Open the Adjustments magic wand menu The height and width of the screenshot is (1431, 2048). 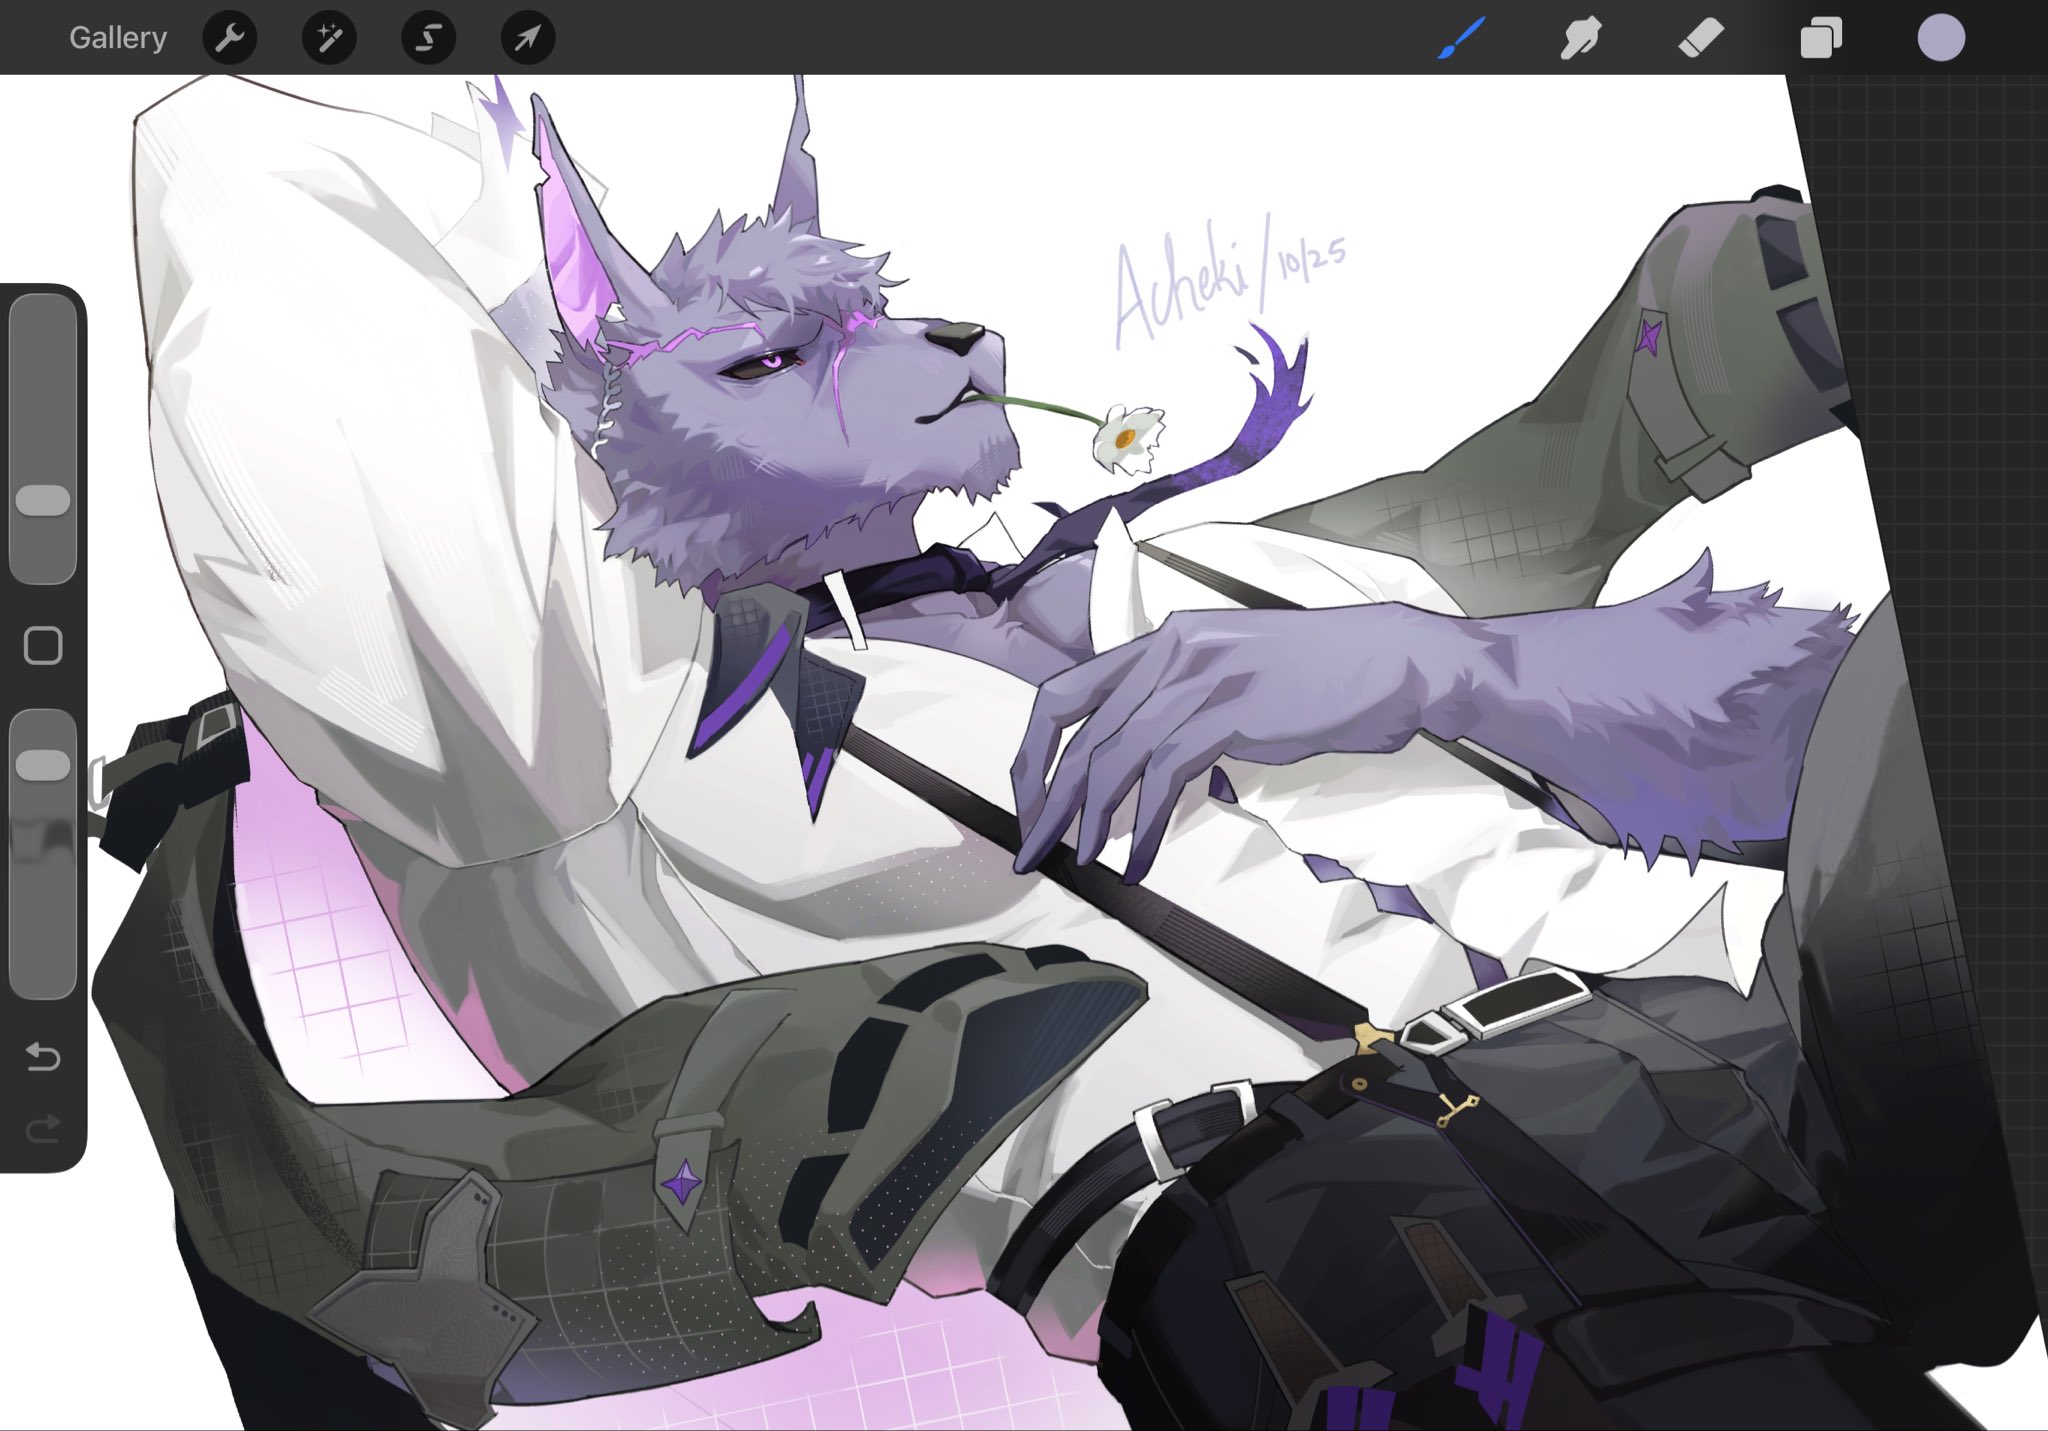tap(329, 38)
